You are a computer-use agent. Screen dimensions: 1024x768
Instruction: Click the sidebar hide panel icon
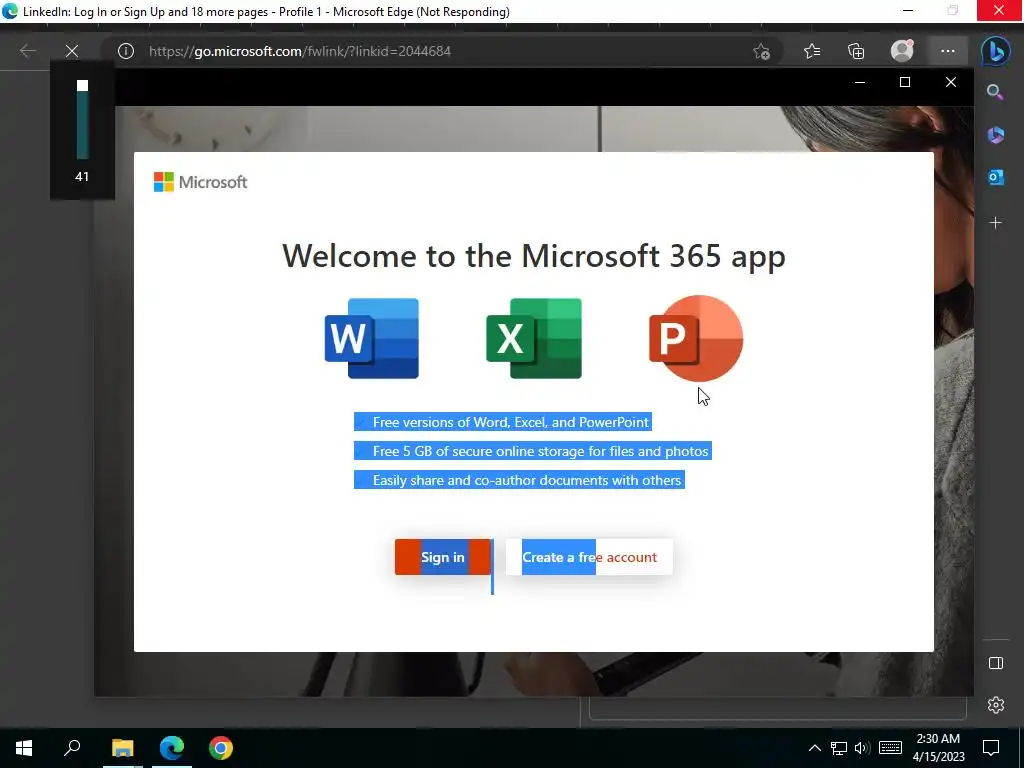point(996,664)
